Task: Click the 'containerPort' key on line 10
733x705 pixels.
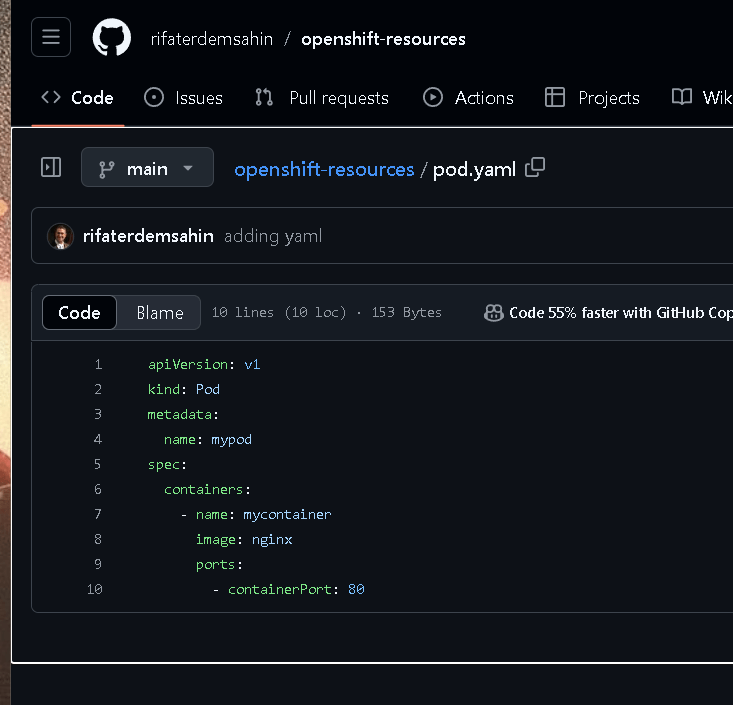Action: (280, 589)
